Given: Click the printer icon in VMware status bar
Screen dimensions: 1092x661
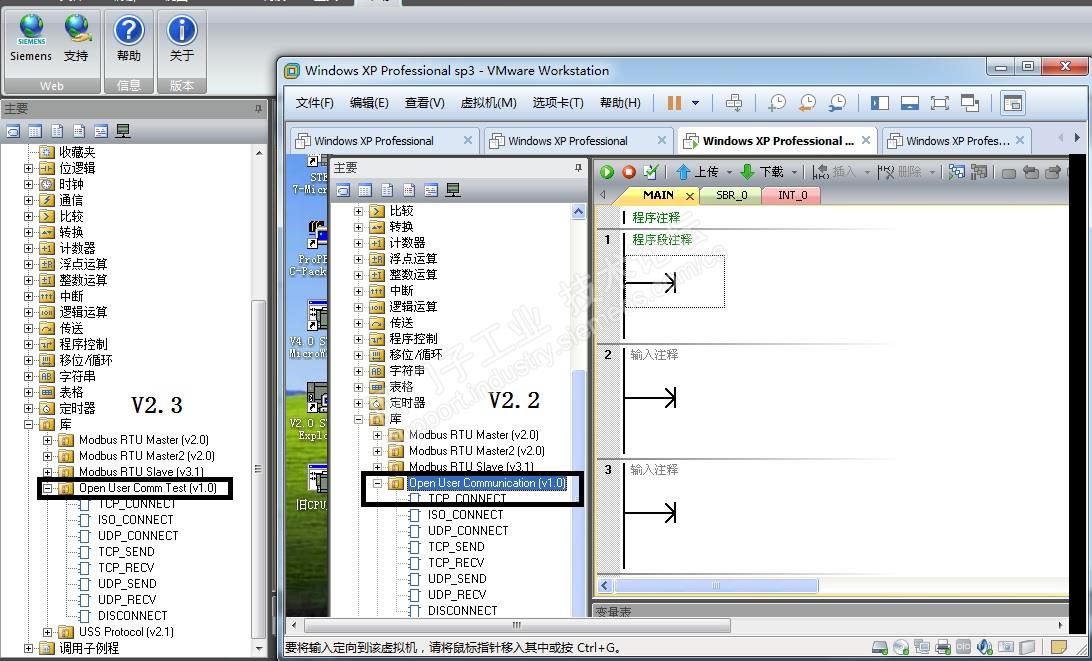Looking at the screenshot, I should point(943,647).
